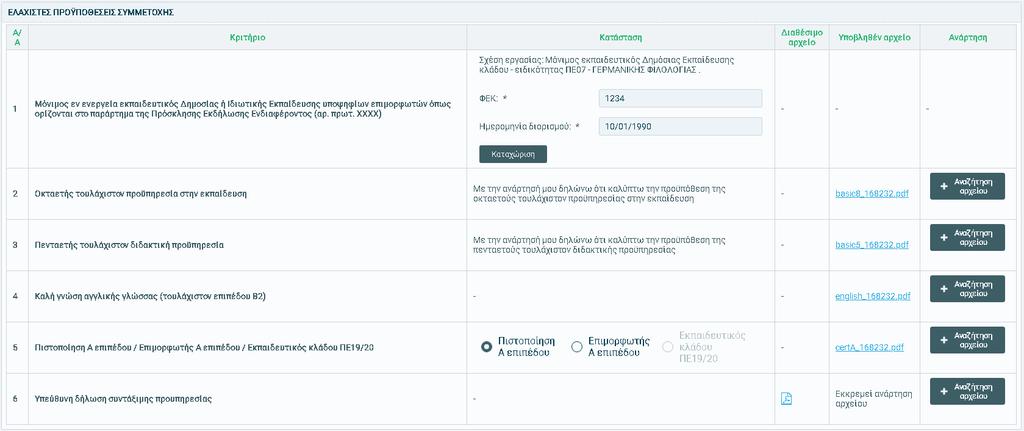Click the ΕΛΑΧΙΣΤΕΣ ΠΡΟΫΠΟΘΕΣΕΙΣ ΣΥΜΜΕΤΟΧΗΣ section title
1024x431 pixels.
(91, 12)
